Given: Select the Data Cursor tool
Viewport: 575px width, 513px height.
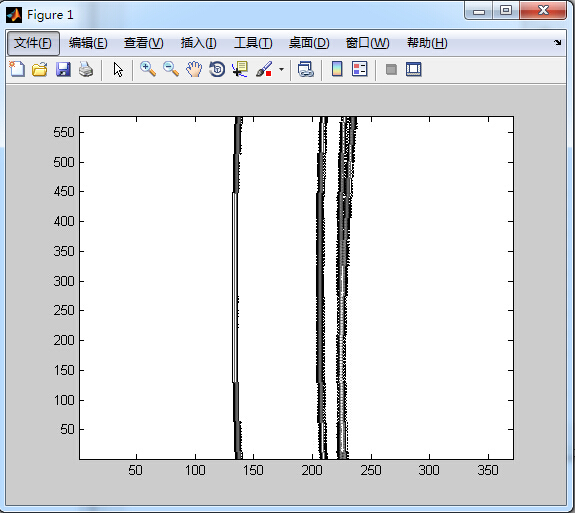Looking at the screenshot, I should tap(240, 69).
